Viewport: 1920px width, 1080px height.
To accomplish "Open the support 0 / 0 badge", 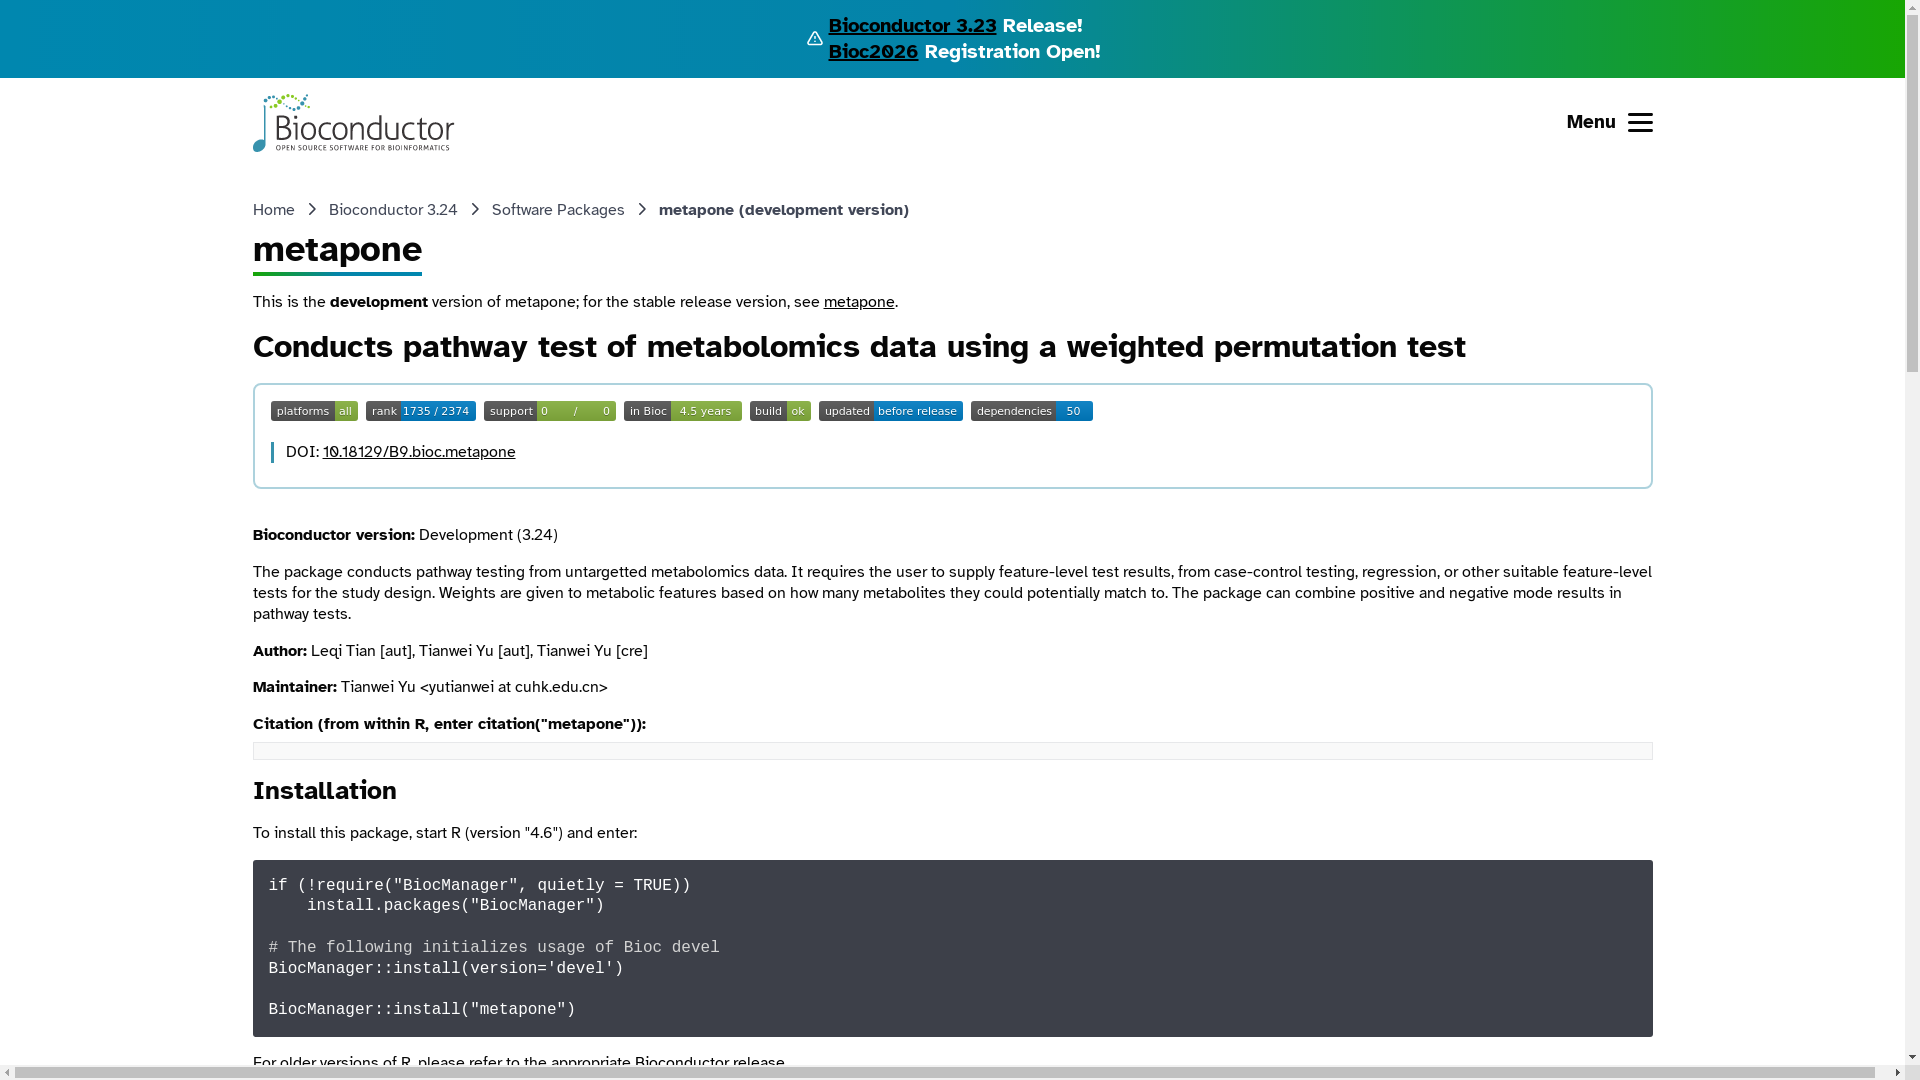I will tap(550, 411).
